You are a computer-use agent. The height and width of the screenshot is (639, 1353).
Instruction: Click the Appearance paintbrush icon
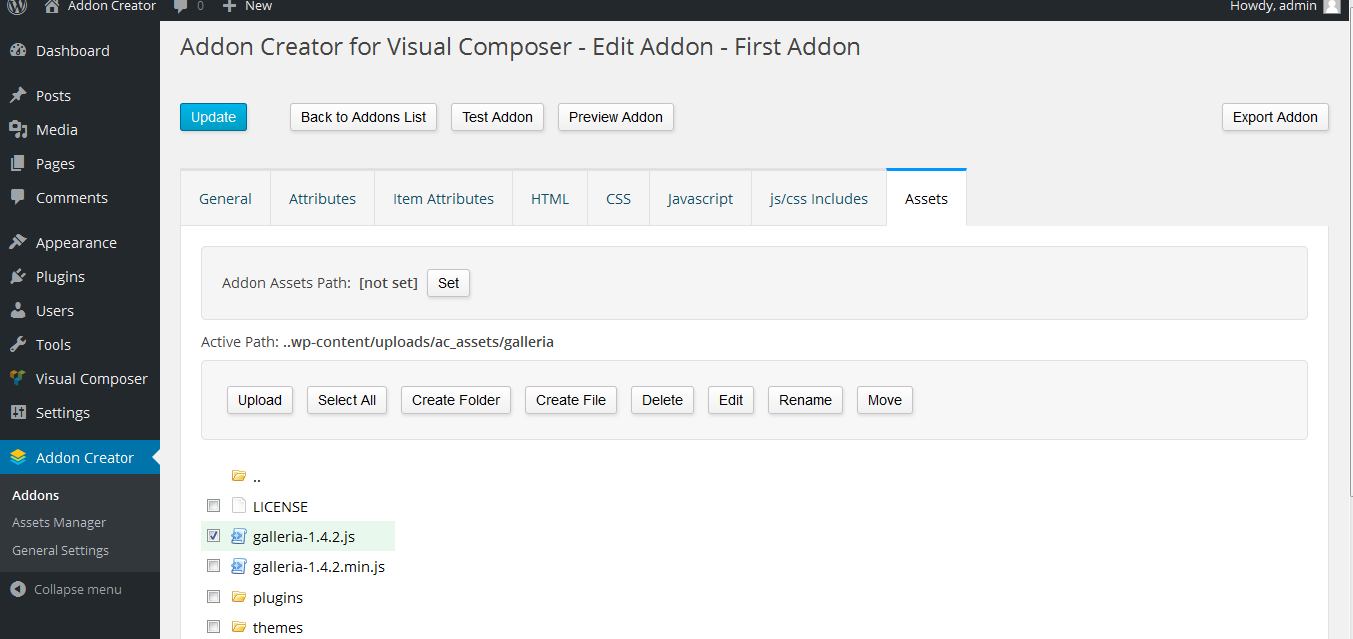(x=18, y=243)
